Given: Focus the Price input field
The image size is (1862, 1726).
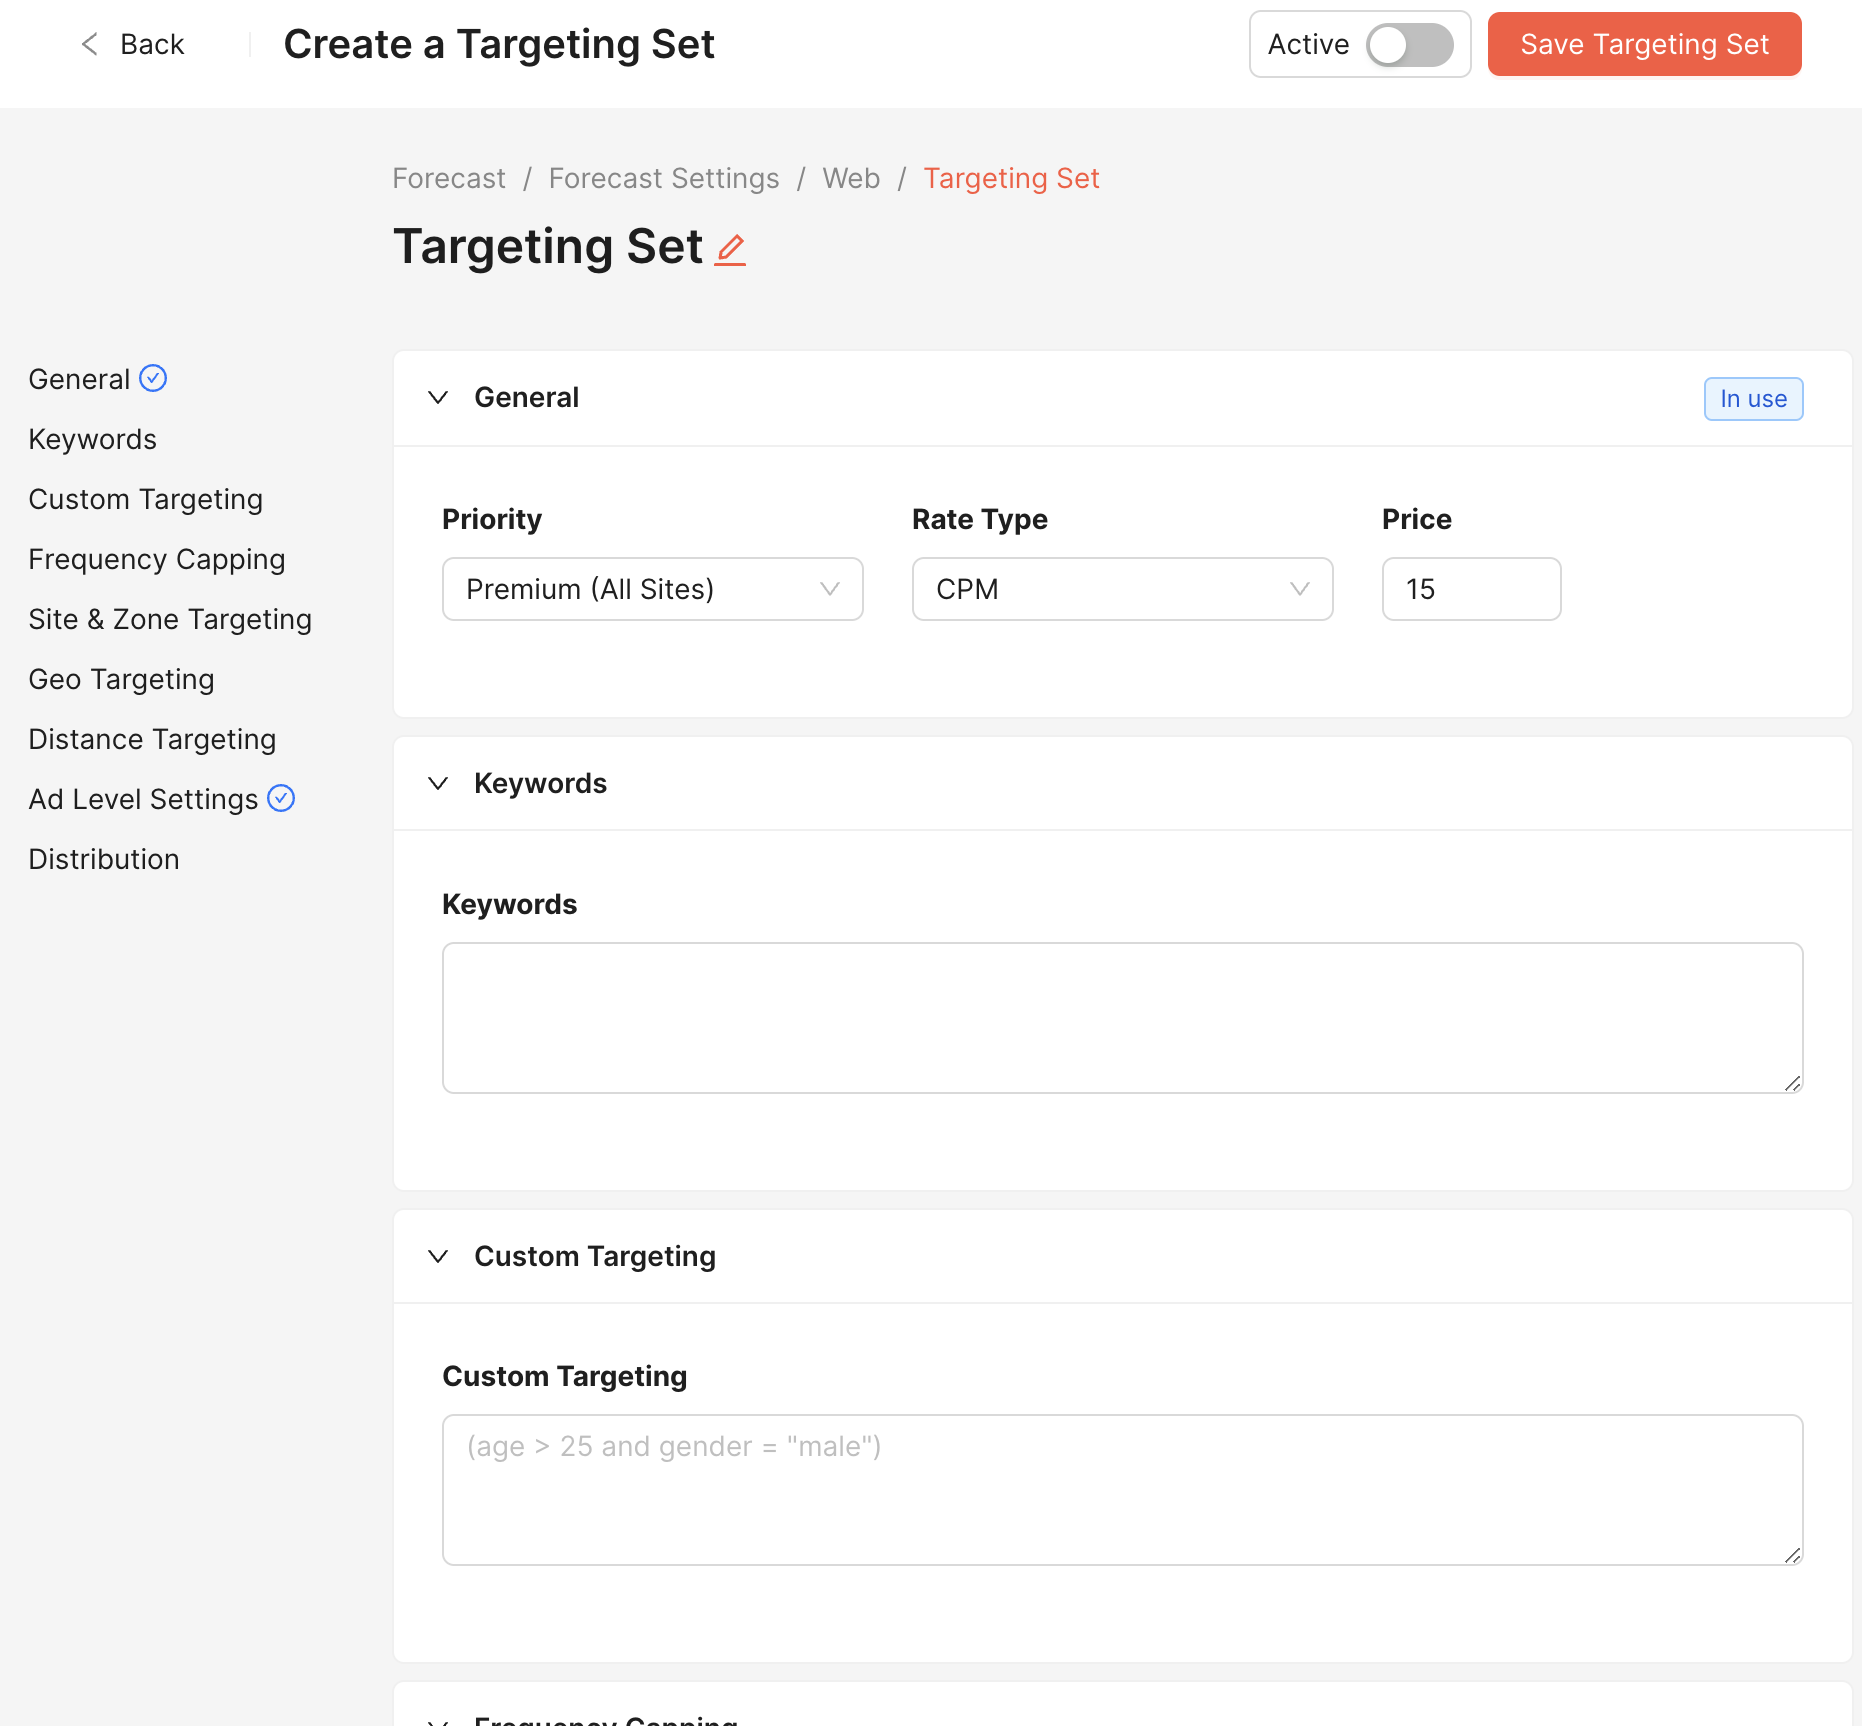Looking at the screenshot, I should pos(1471,589).
